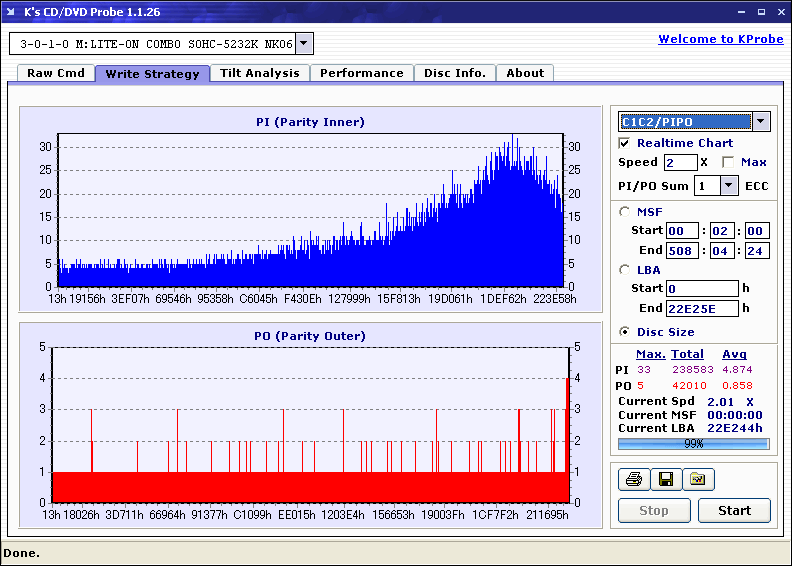Click the Speed value input field
The image size is (792, 566).
(x=680, y=163)
